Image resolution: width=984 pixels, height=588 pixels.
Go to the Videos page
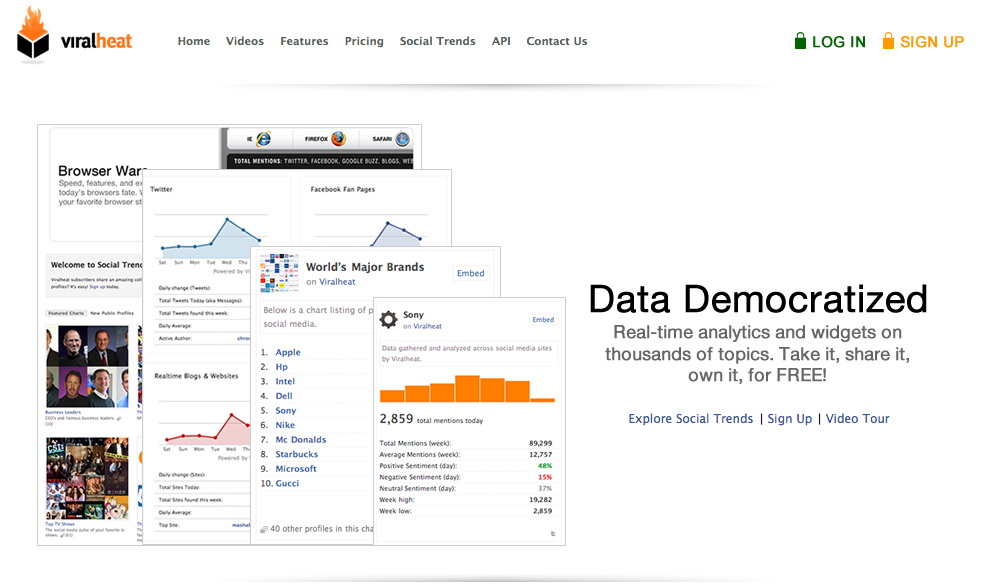(x=245, y=41)
